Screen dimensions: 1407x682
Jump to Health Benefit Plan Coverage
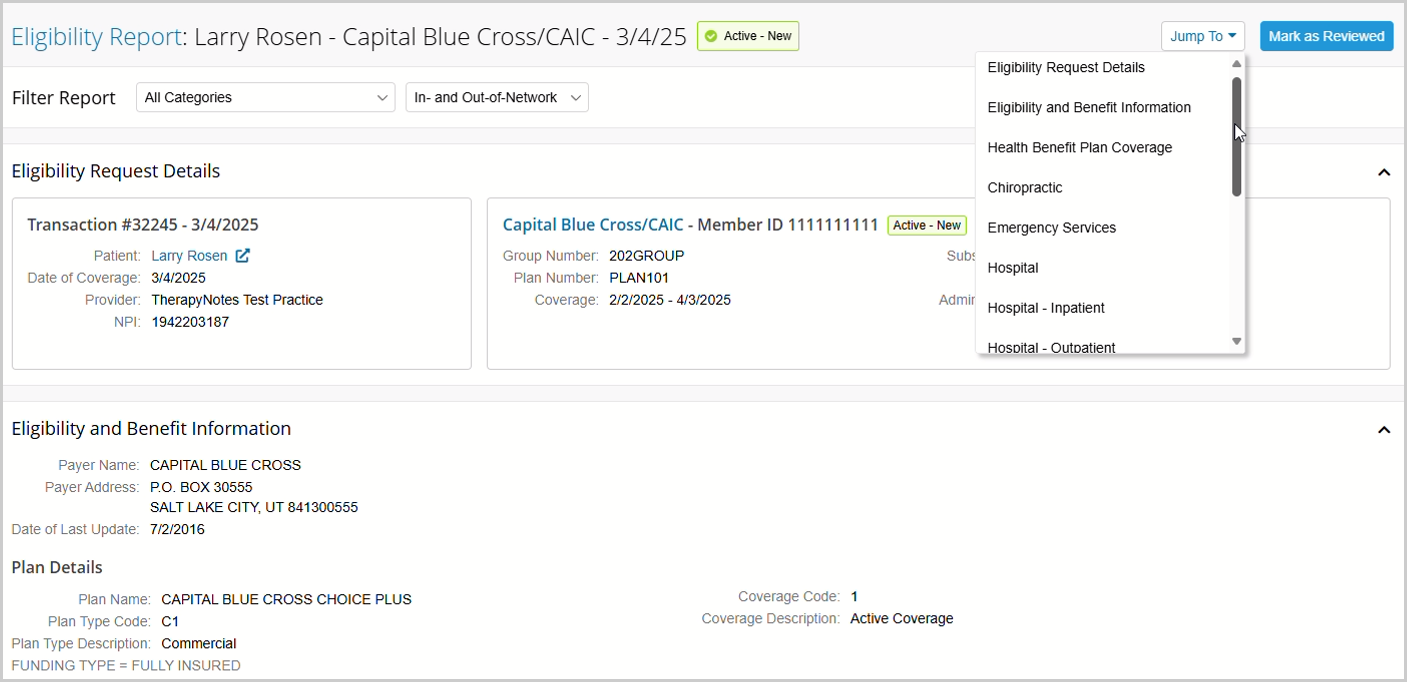[1080, 148]
